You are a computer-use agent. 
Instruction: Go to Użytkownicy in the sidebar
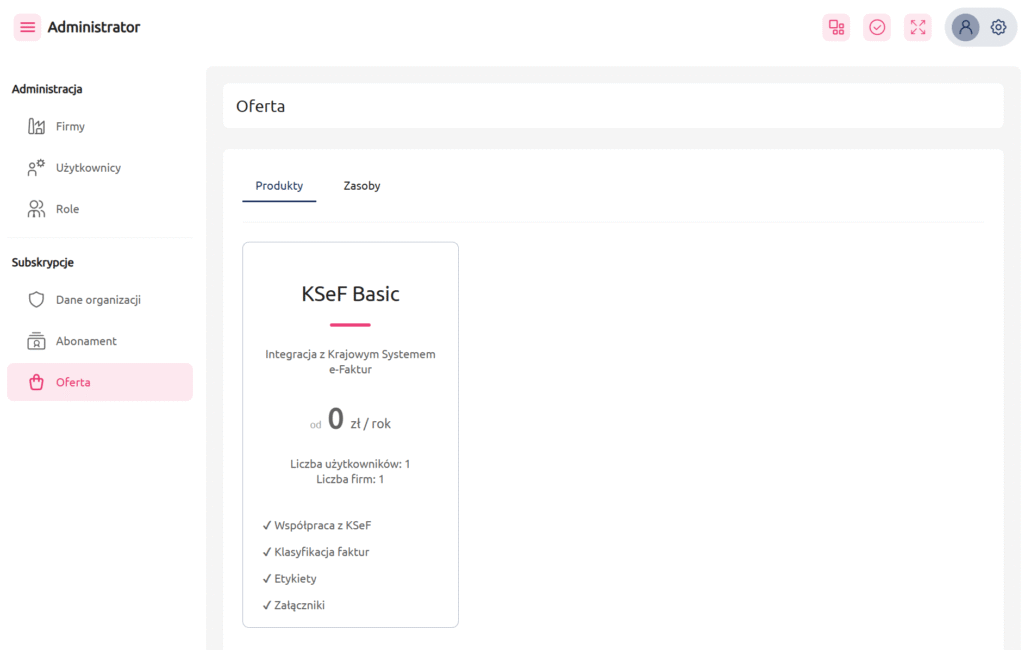click(88, 168)
